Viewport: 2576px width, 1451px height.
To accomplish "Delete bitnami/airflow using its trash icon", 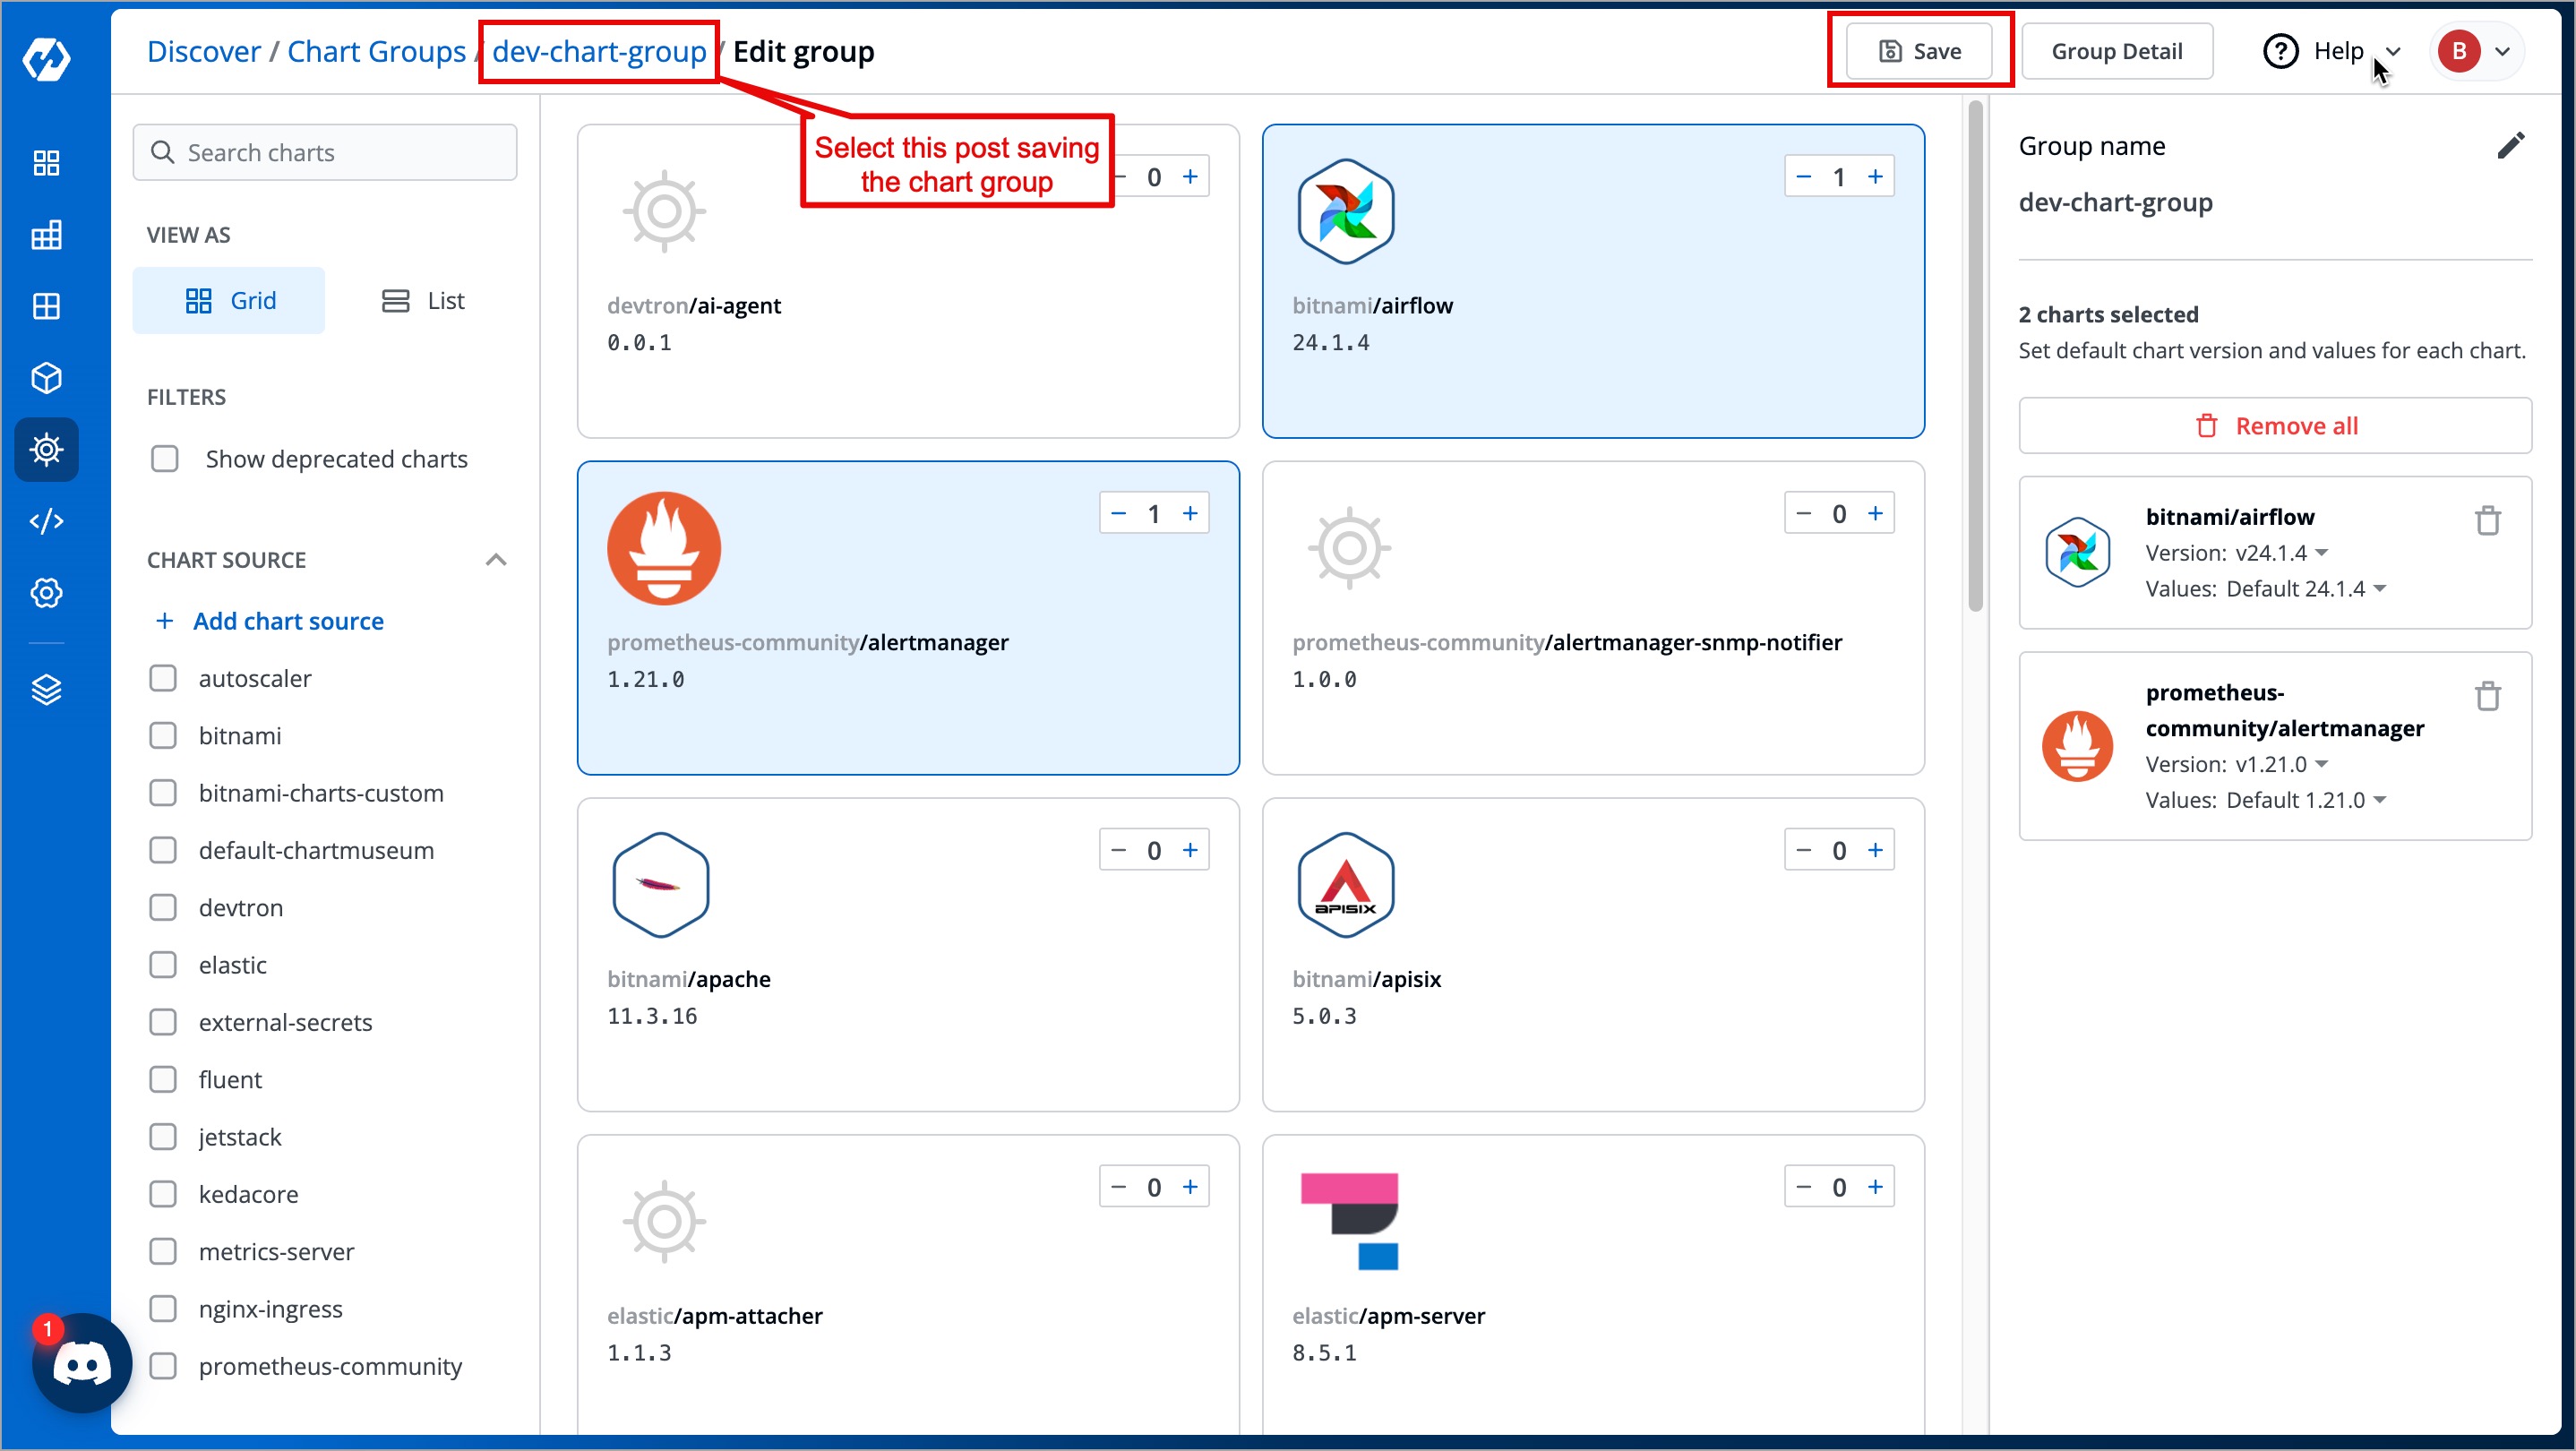I will coord(2487,521).
